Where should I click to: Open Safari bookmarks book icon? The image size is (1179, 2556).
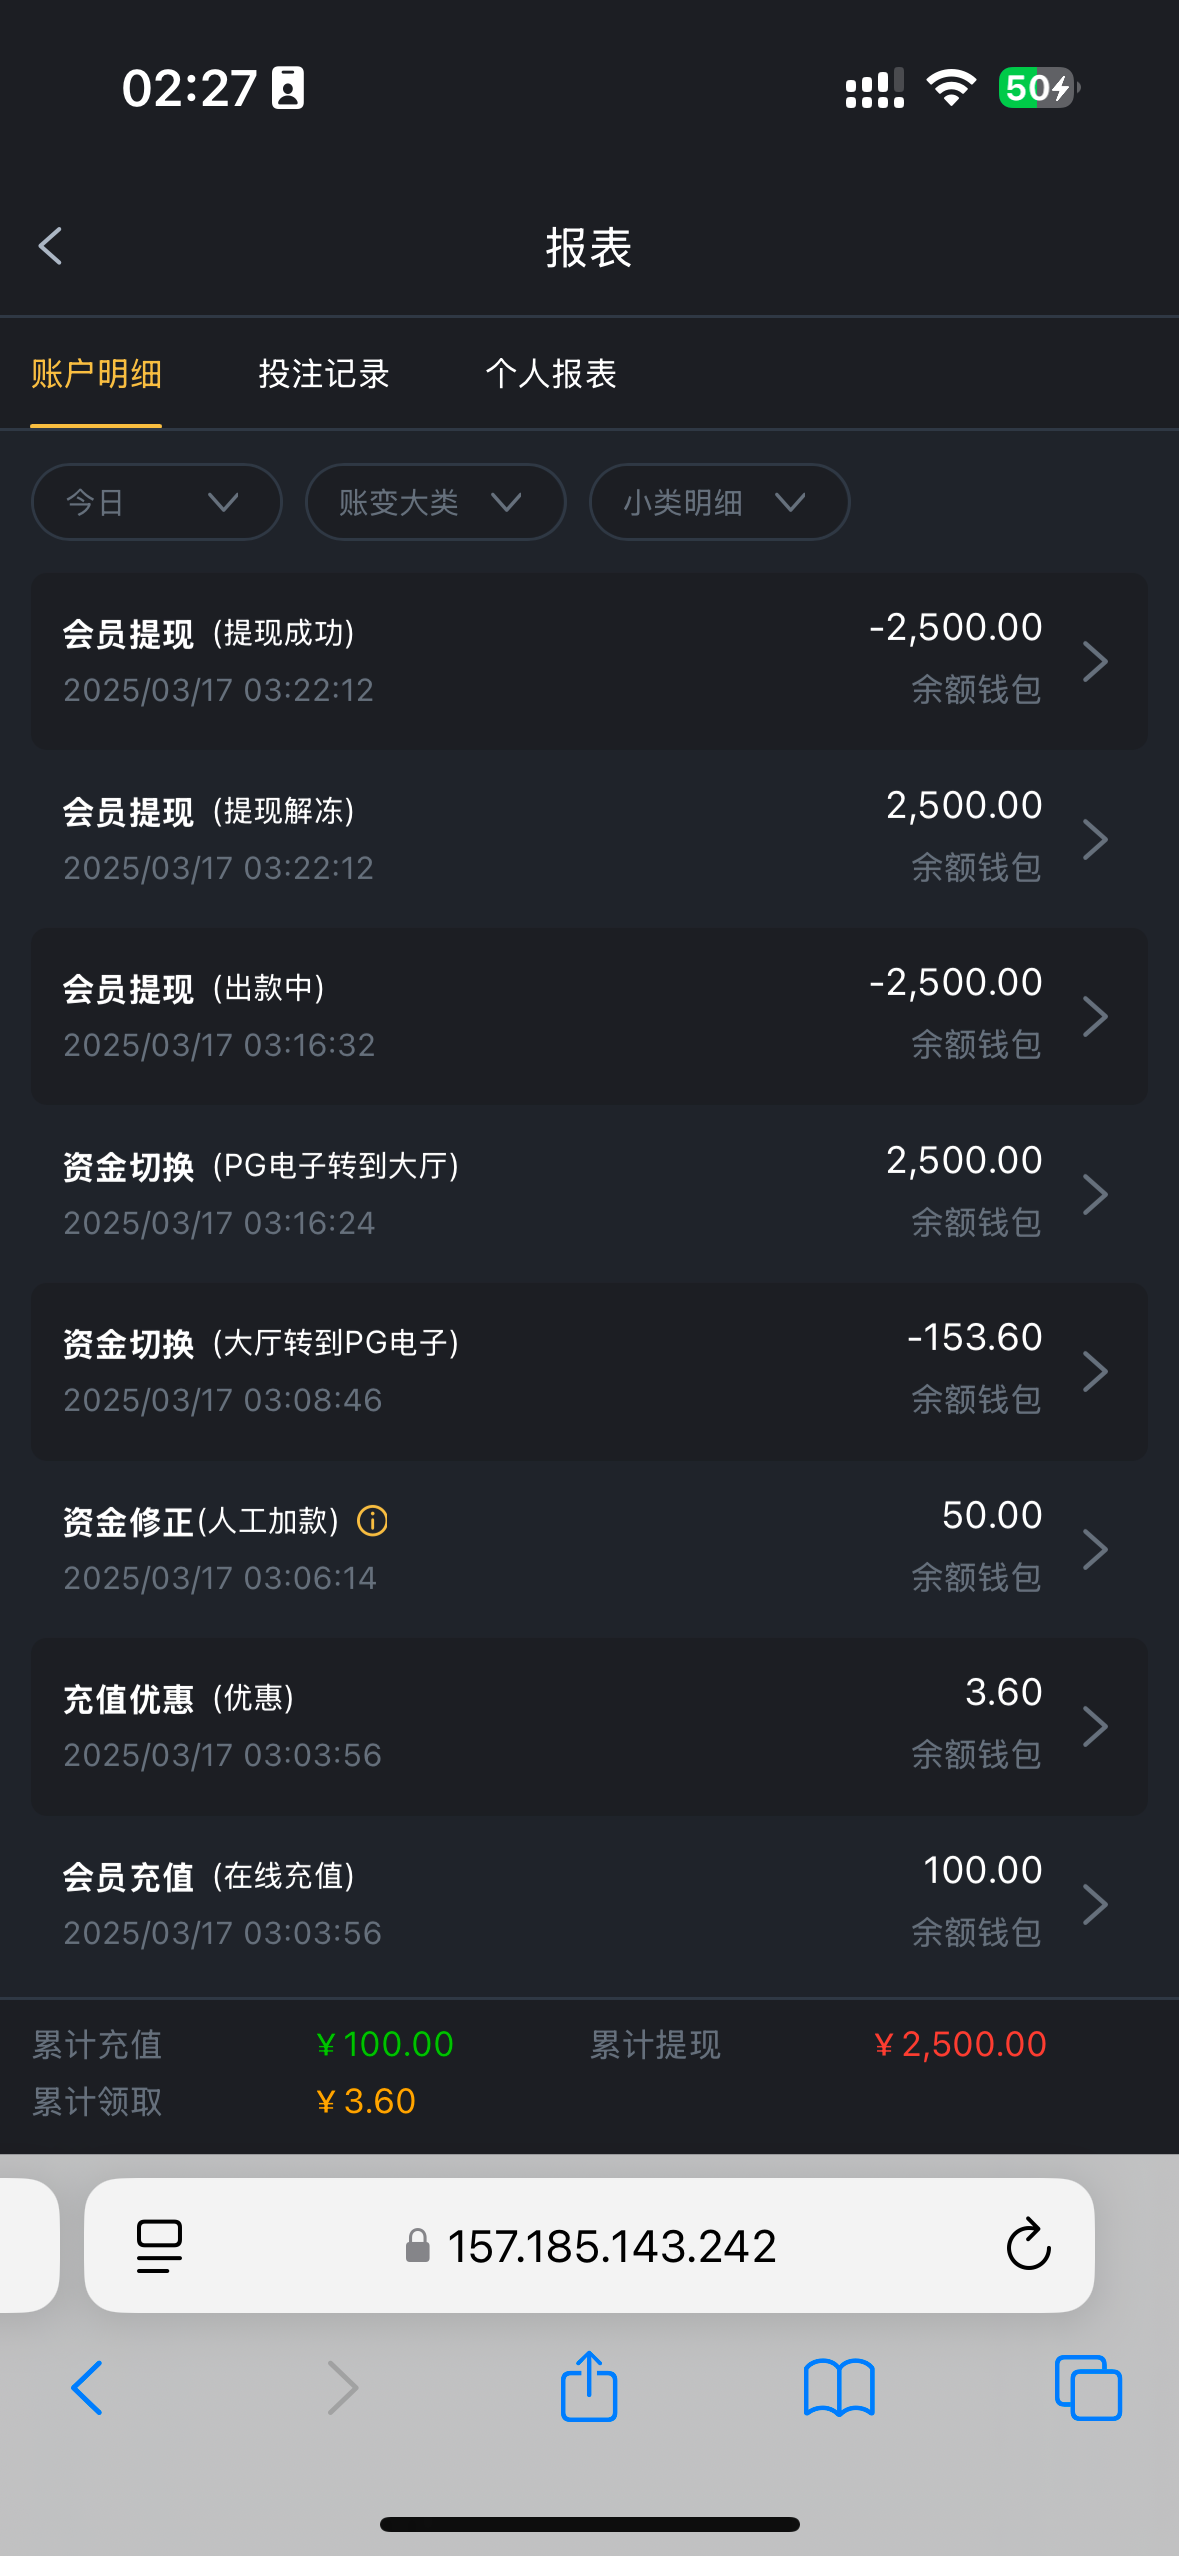pyautogui.click(x=839, y=2387)
